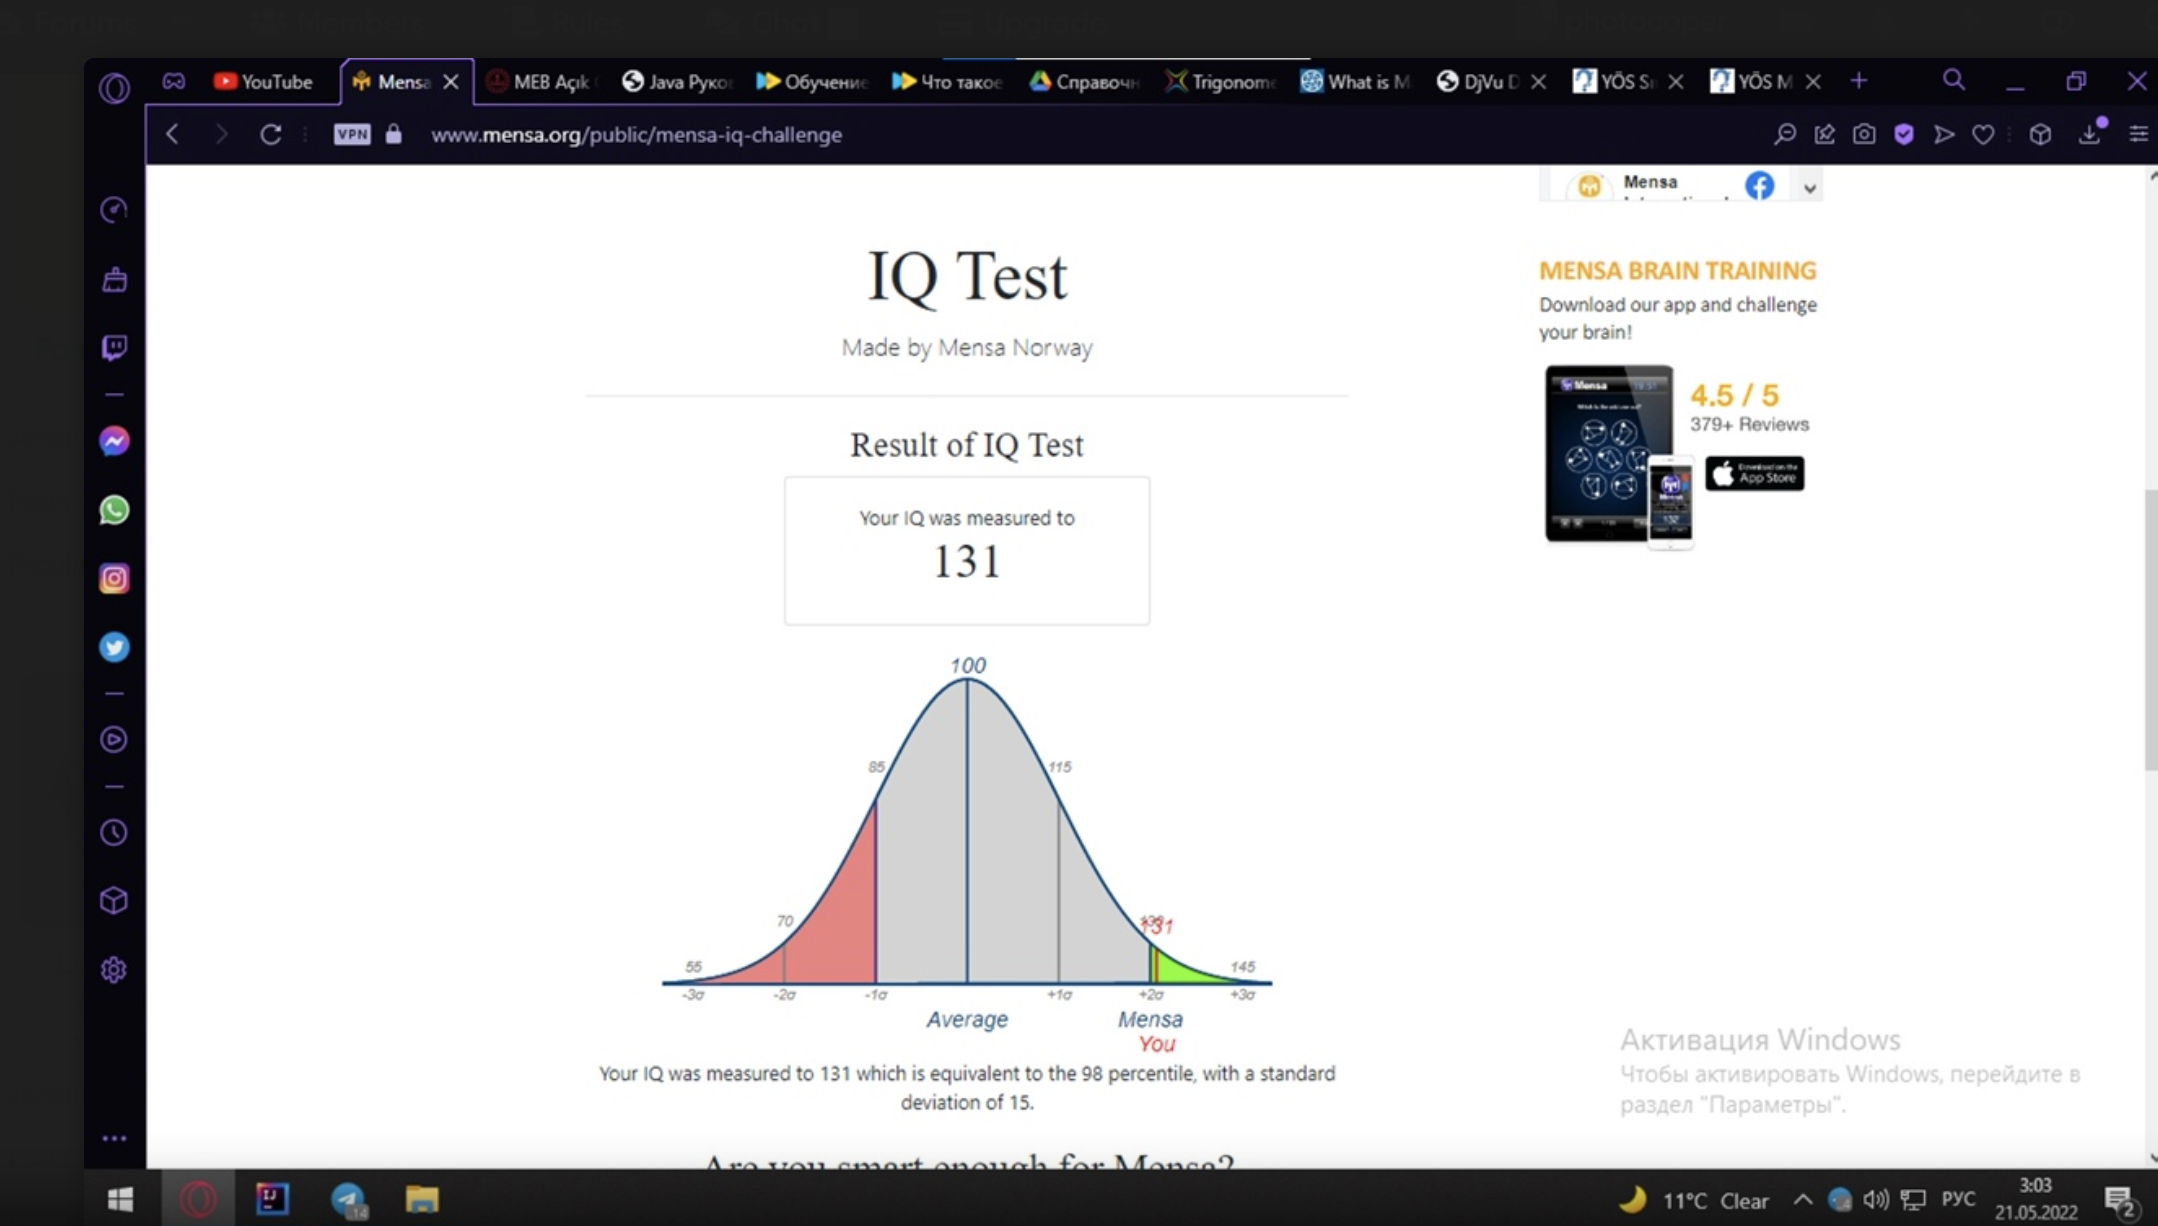This screenshot has width=2158, height=1226.
Task: Open Instagram in the sidebar
Action: pyautogui.click(x=114, y=579)
